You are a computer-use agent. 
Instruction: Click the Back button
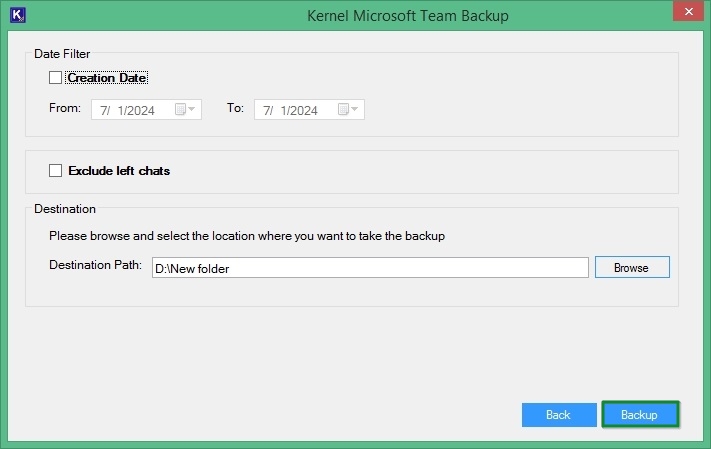coord(559,415)
